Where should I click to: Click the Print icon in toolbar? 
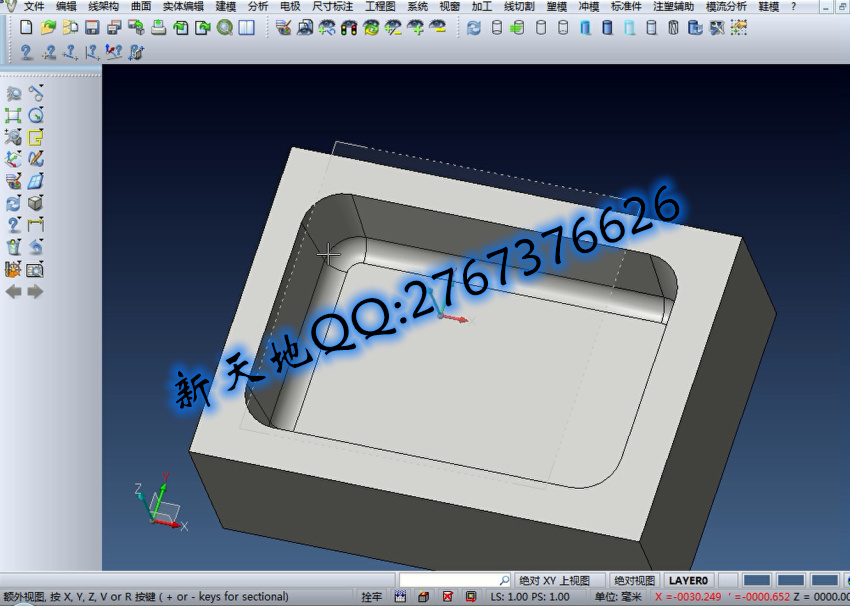[x=158, y=27]
